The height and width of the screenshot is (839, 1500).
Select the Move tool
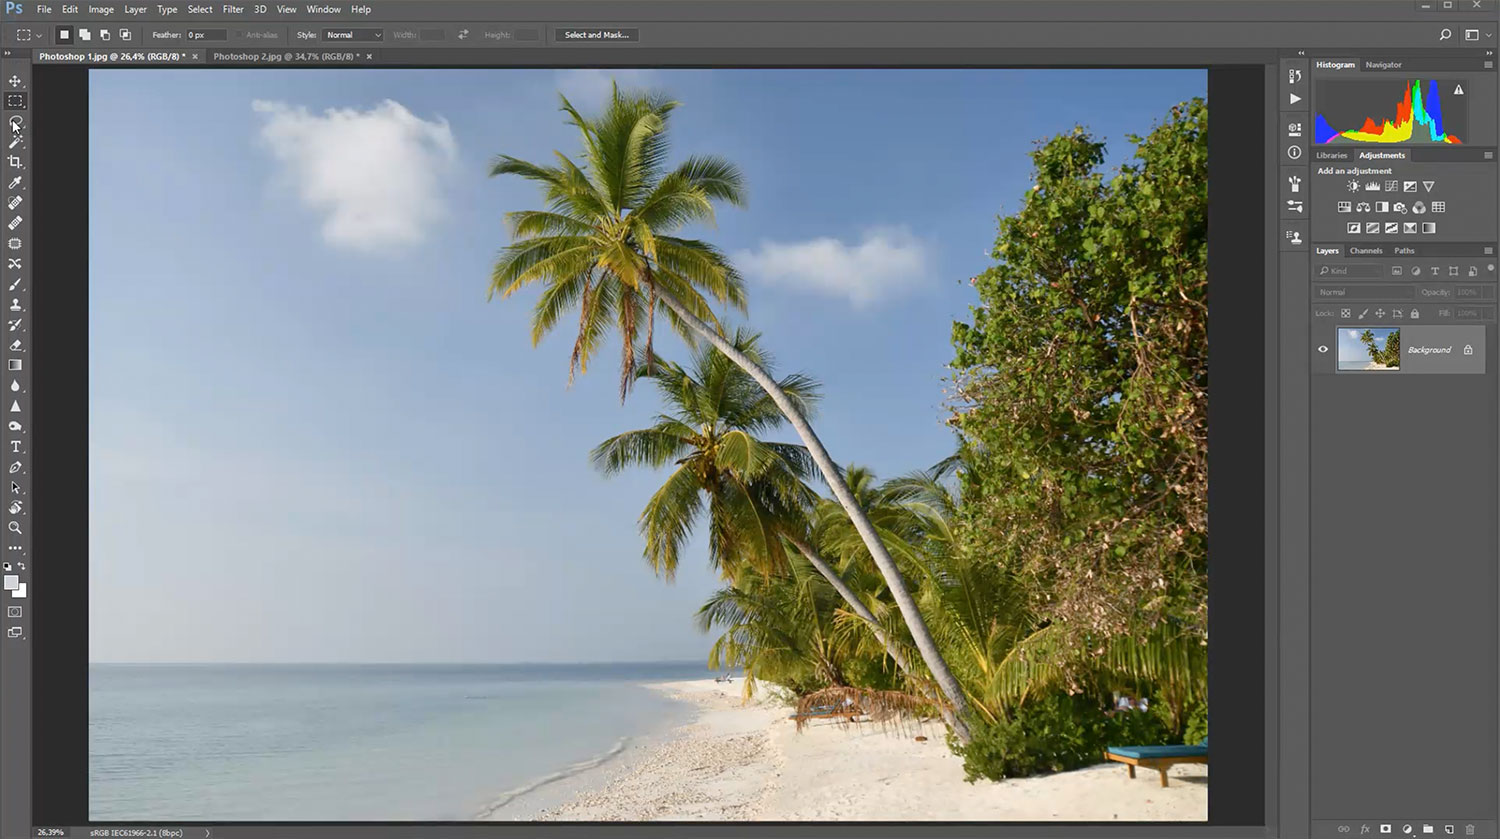pyautogui.click(x=15, y=81)
